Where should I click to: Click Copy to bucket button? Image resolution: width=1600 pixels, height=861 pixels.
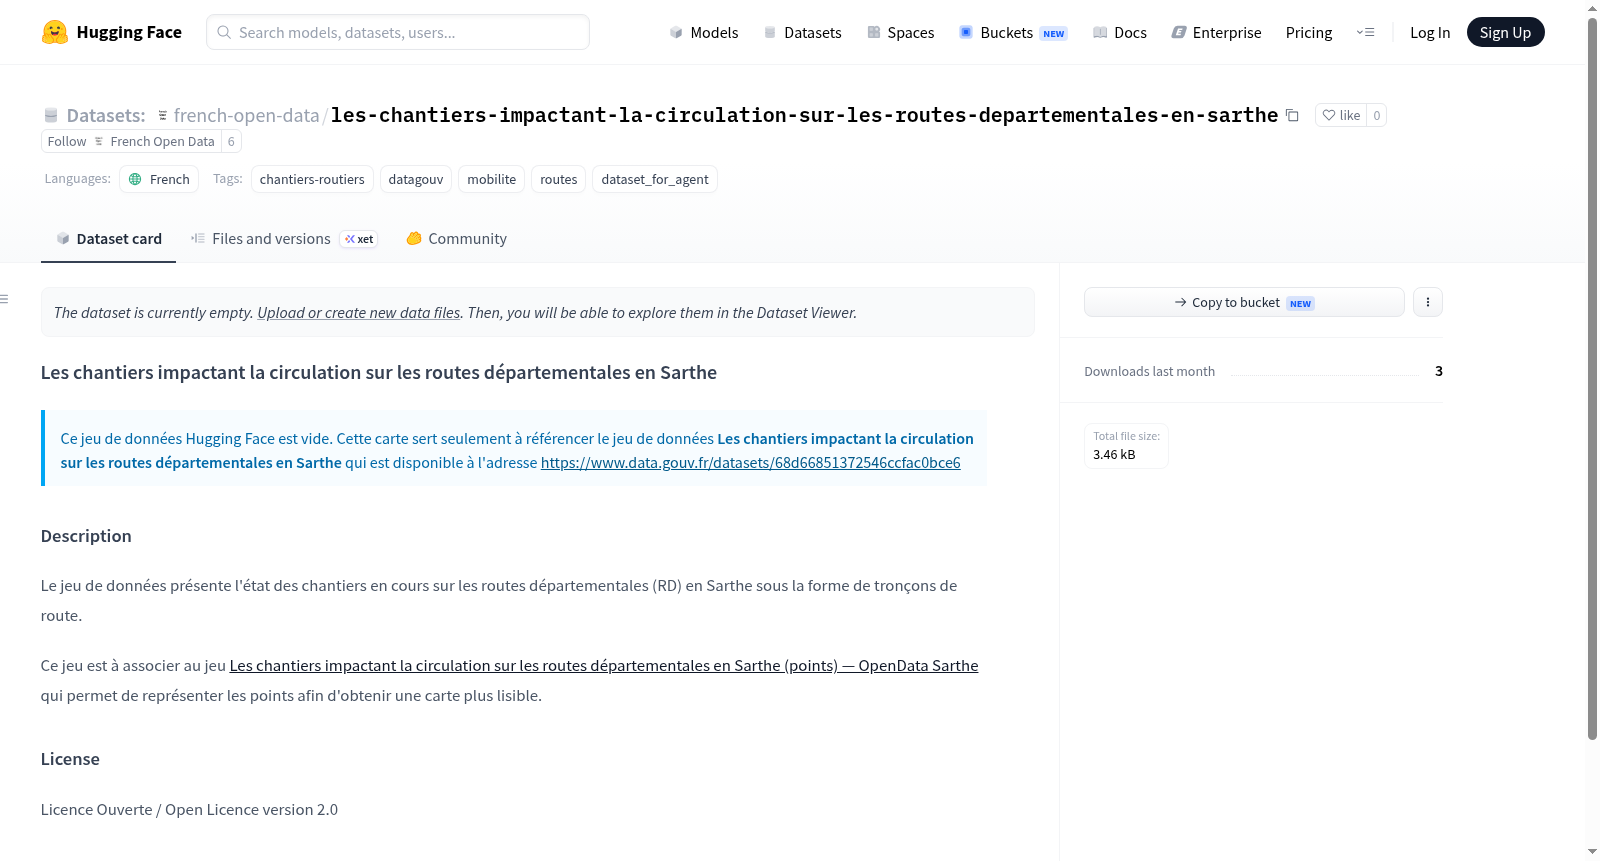coord(1244,302)
